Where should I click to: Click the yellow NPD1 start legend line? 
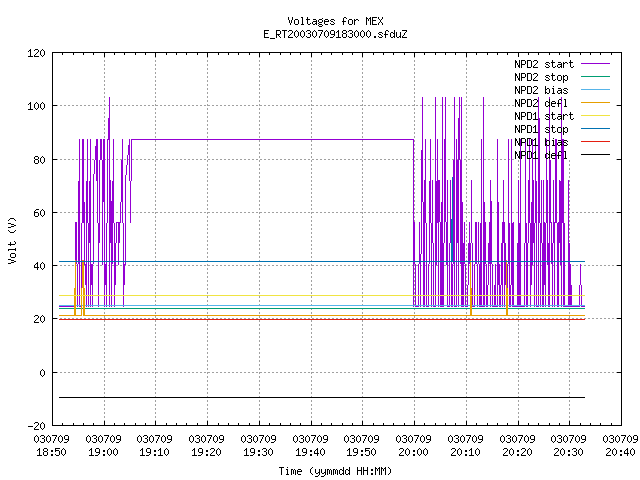pyautogui.click(x=595, y=116)
